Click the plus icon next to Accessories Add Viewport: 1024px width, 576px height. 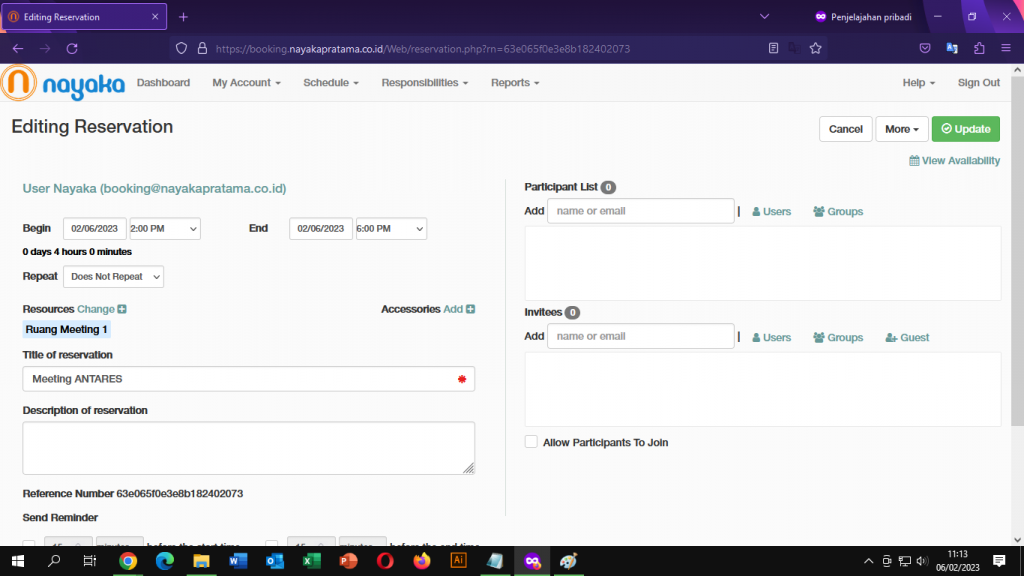(470, 310)
